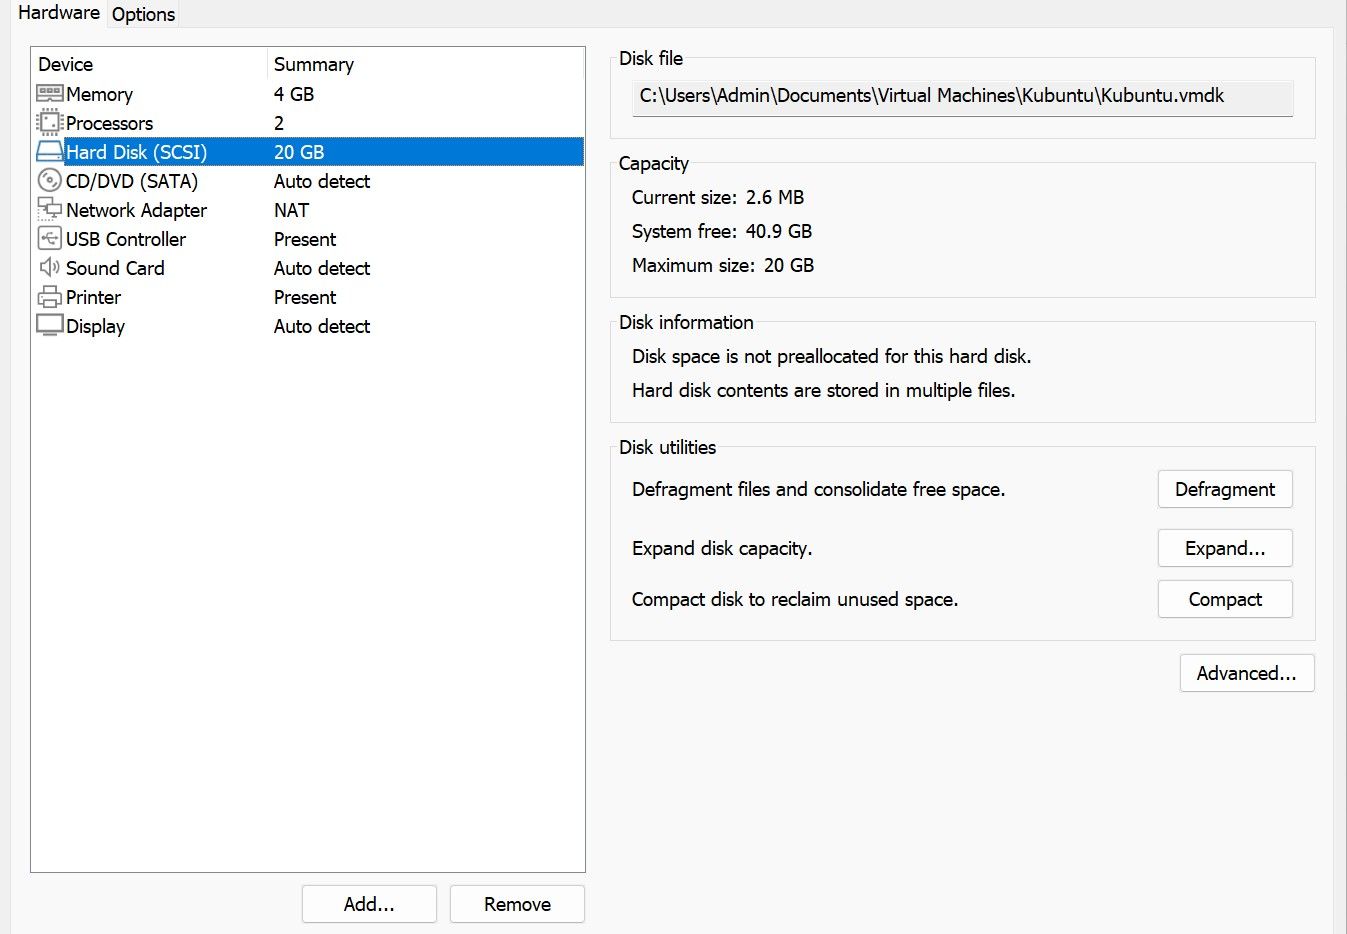Click the Compact button
The image size is (1347, 934).
[x=1224, y=599]
